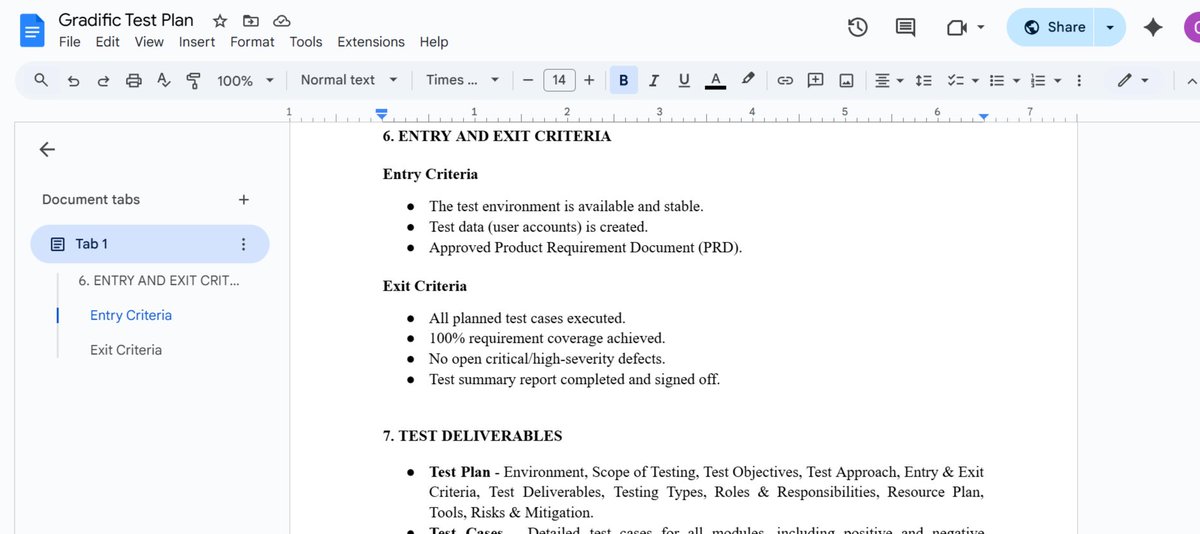
Task: Jump to Exit Criteria outline item
Action: click(x=126, y=350)
